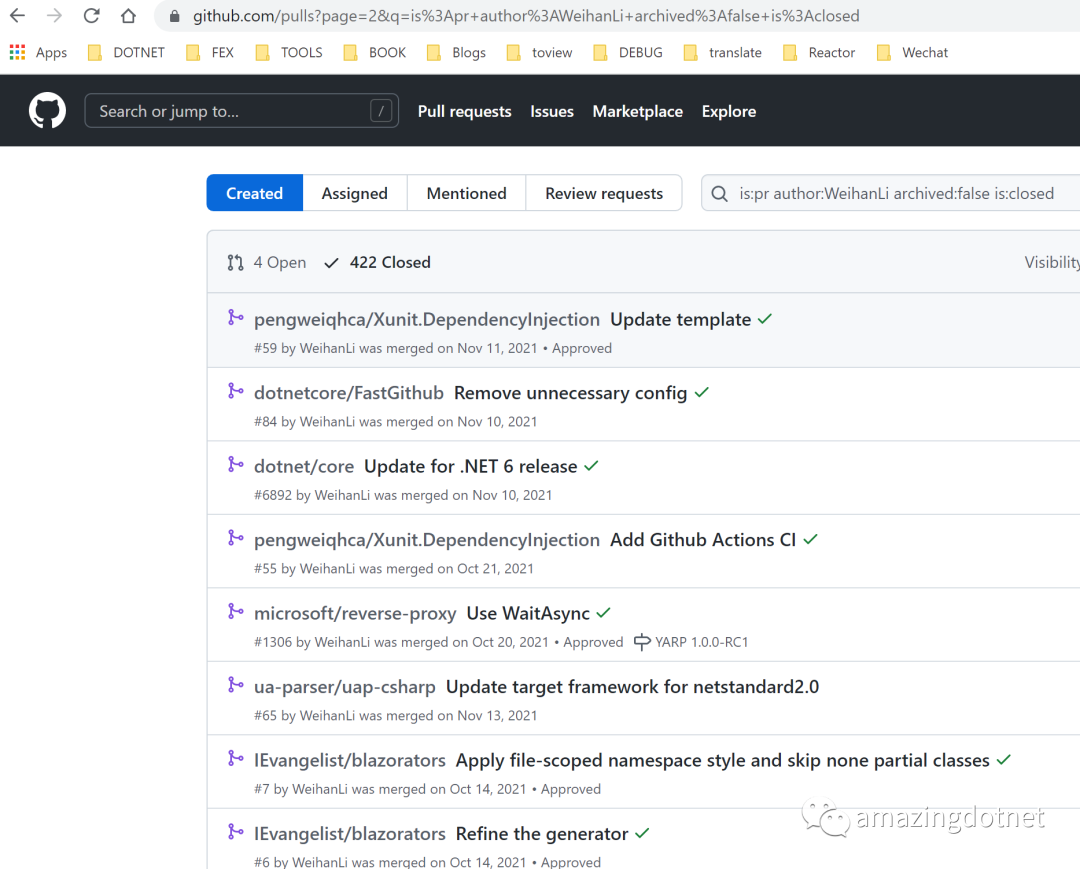Click the browser address bar URL
1080x869 pixels.
526,16
